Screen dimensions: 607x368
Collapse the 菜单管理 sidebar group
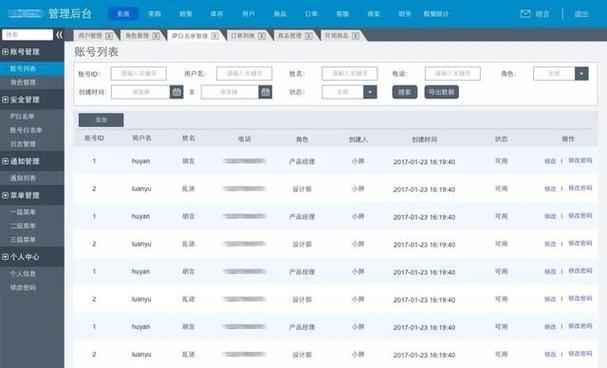(5, 195)
